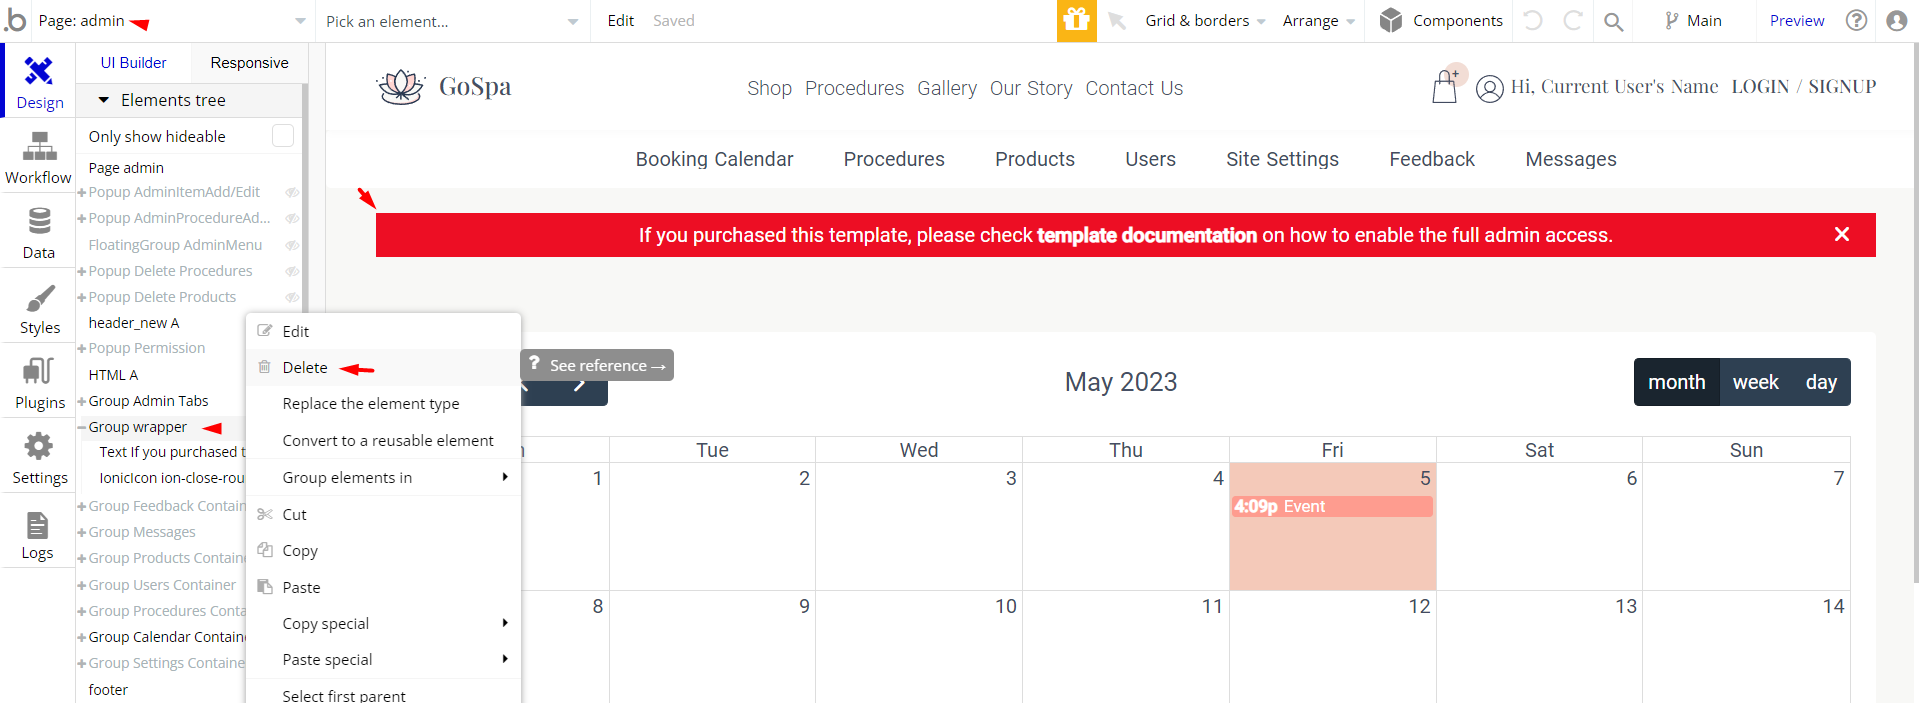Open the Styles brush icon

(x=39, y=298)
